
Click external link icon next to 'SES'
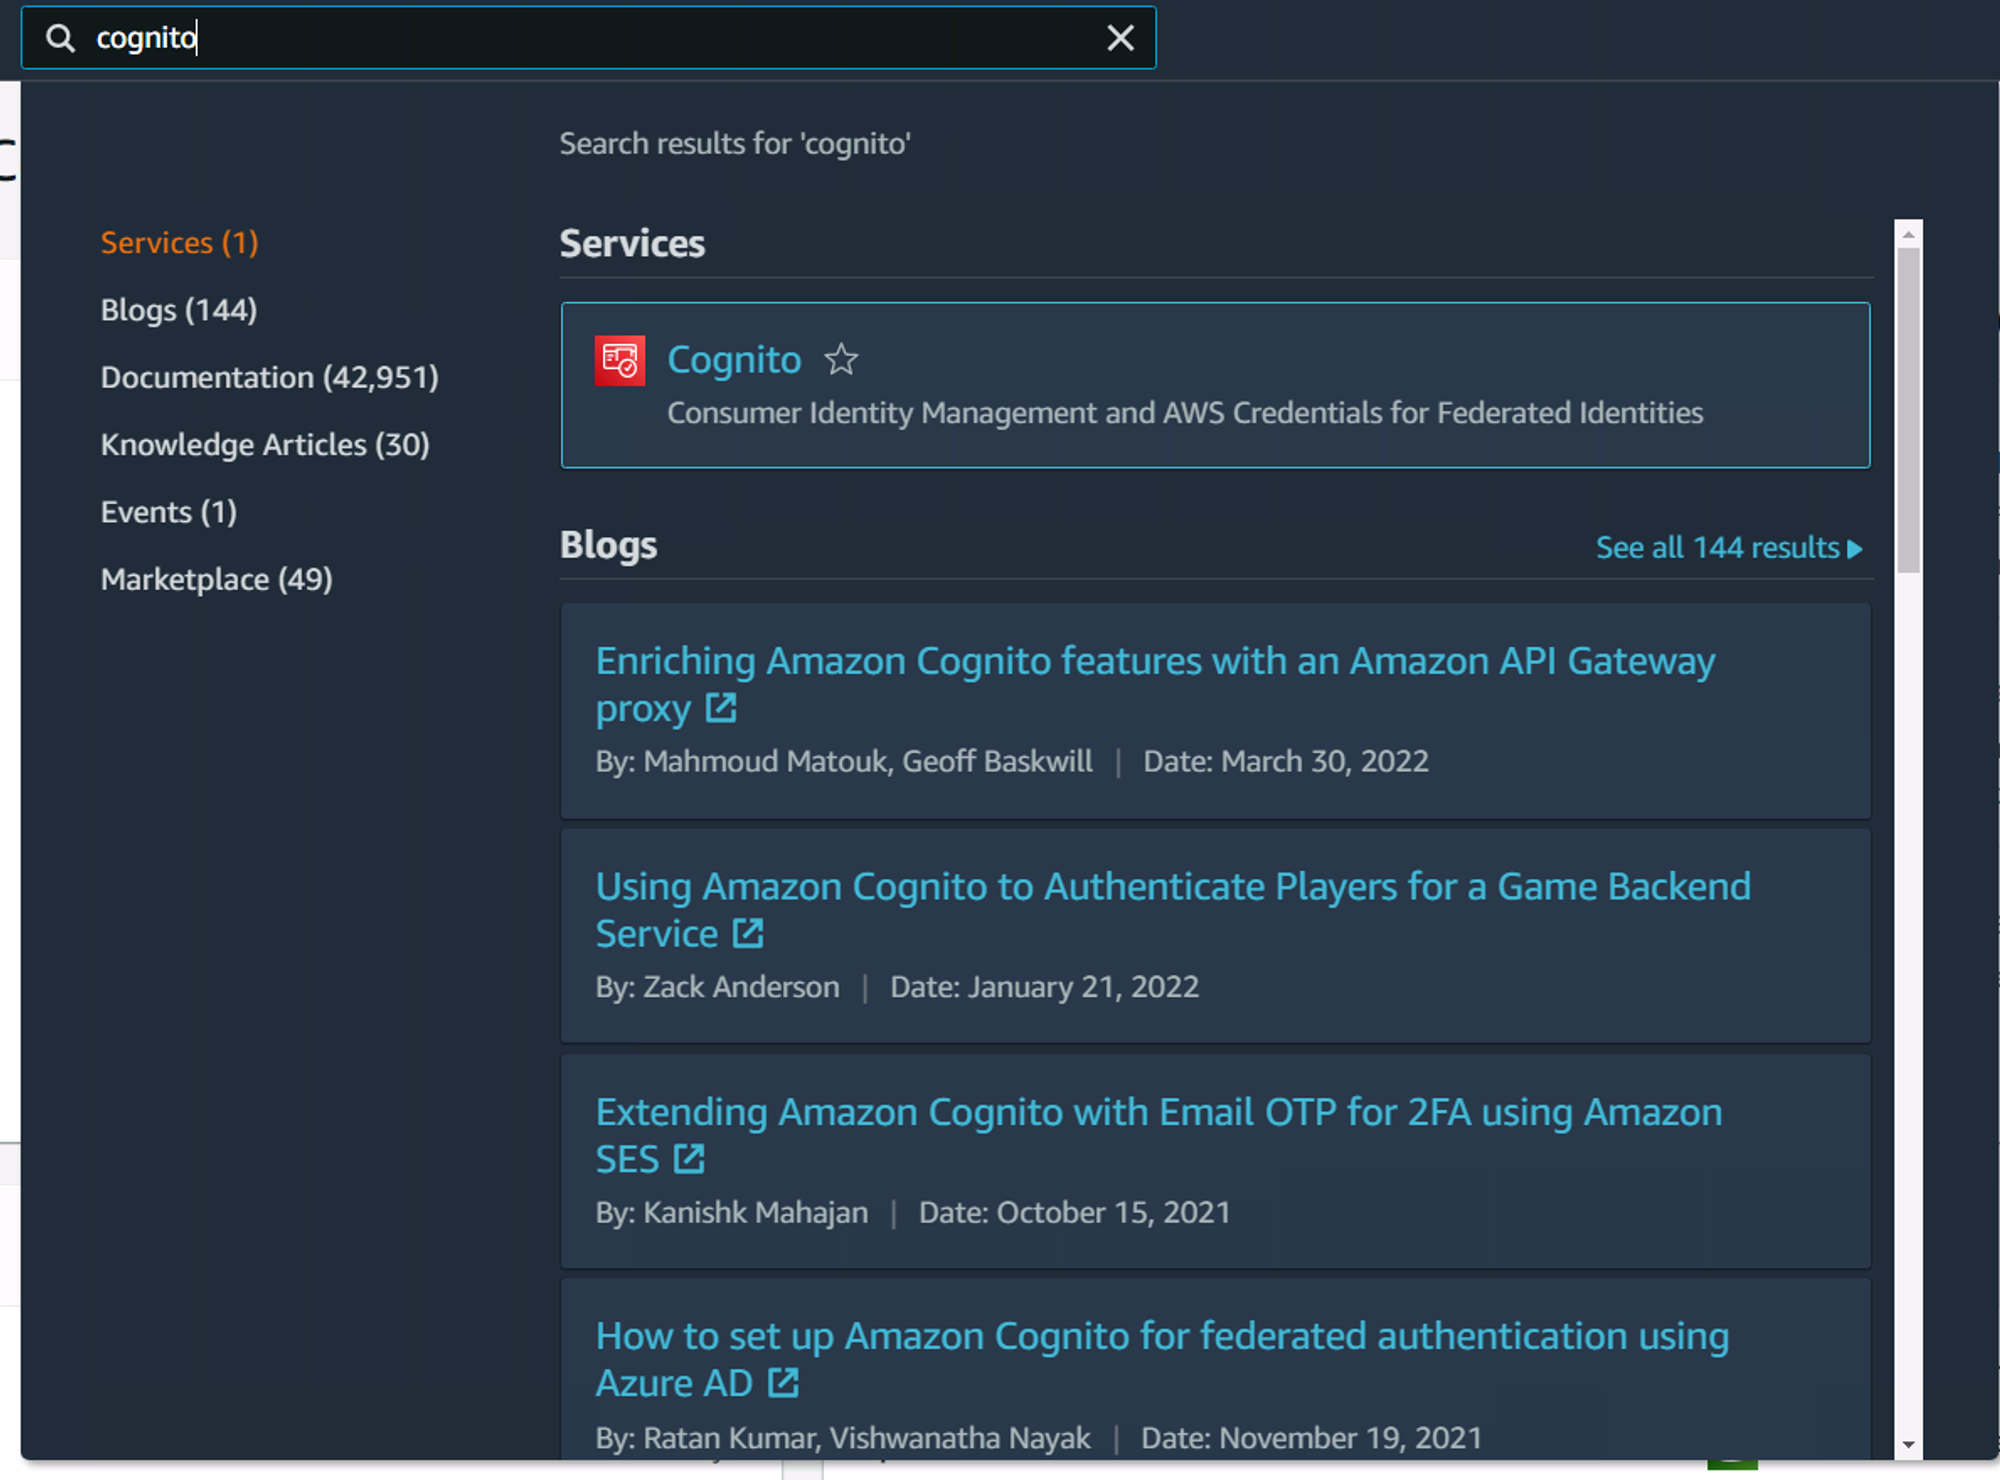[689, 1159]
